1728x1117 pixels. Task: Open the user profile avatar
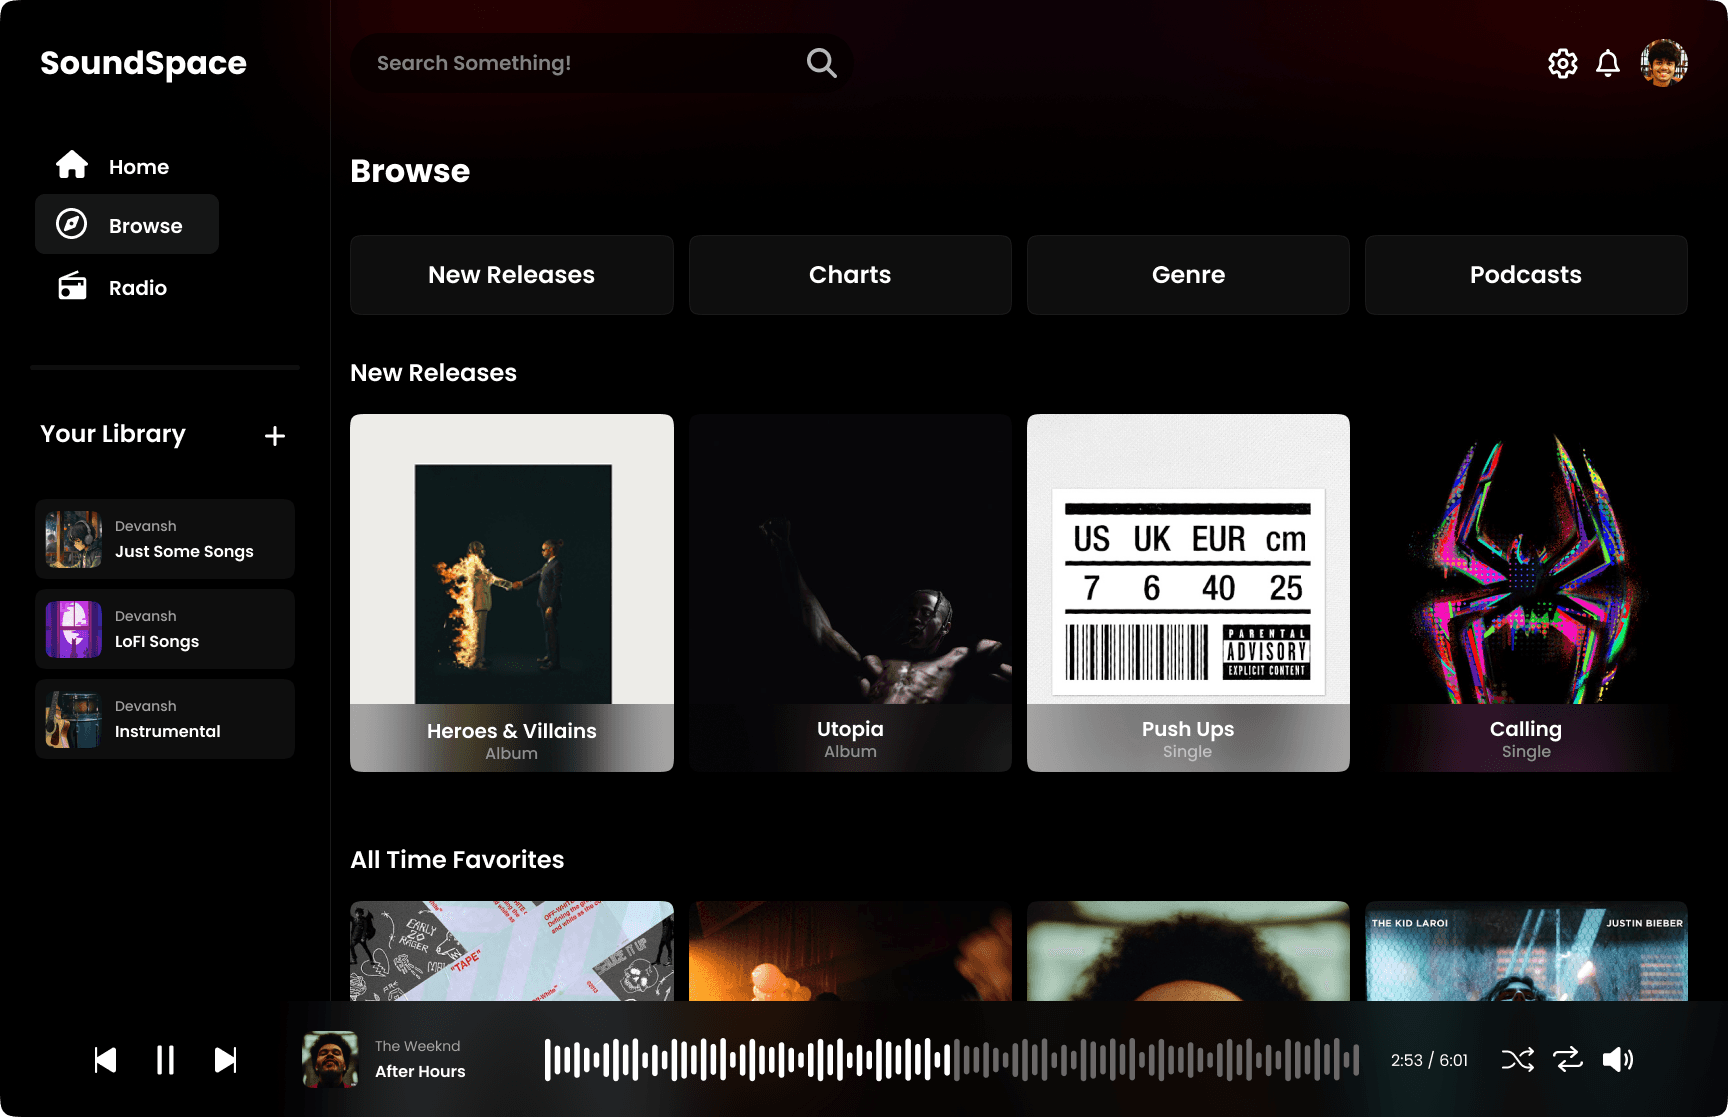pos(1664,63)
